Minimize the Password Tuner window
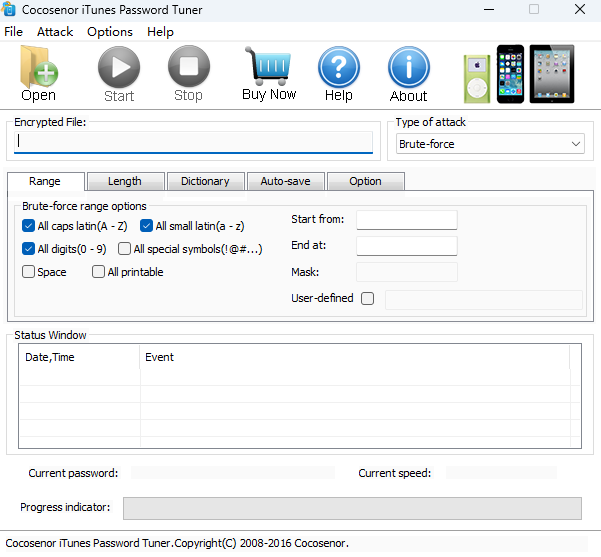The width and height of the screenshot is (601, 557). [x=489, y=9]
